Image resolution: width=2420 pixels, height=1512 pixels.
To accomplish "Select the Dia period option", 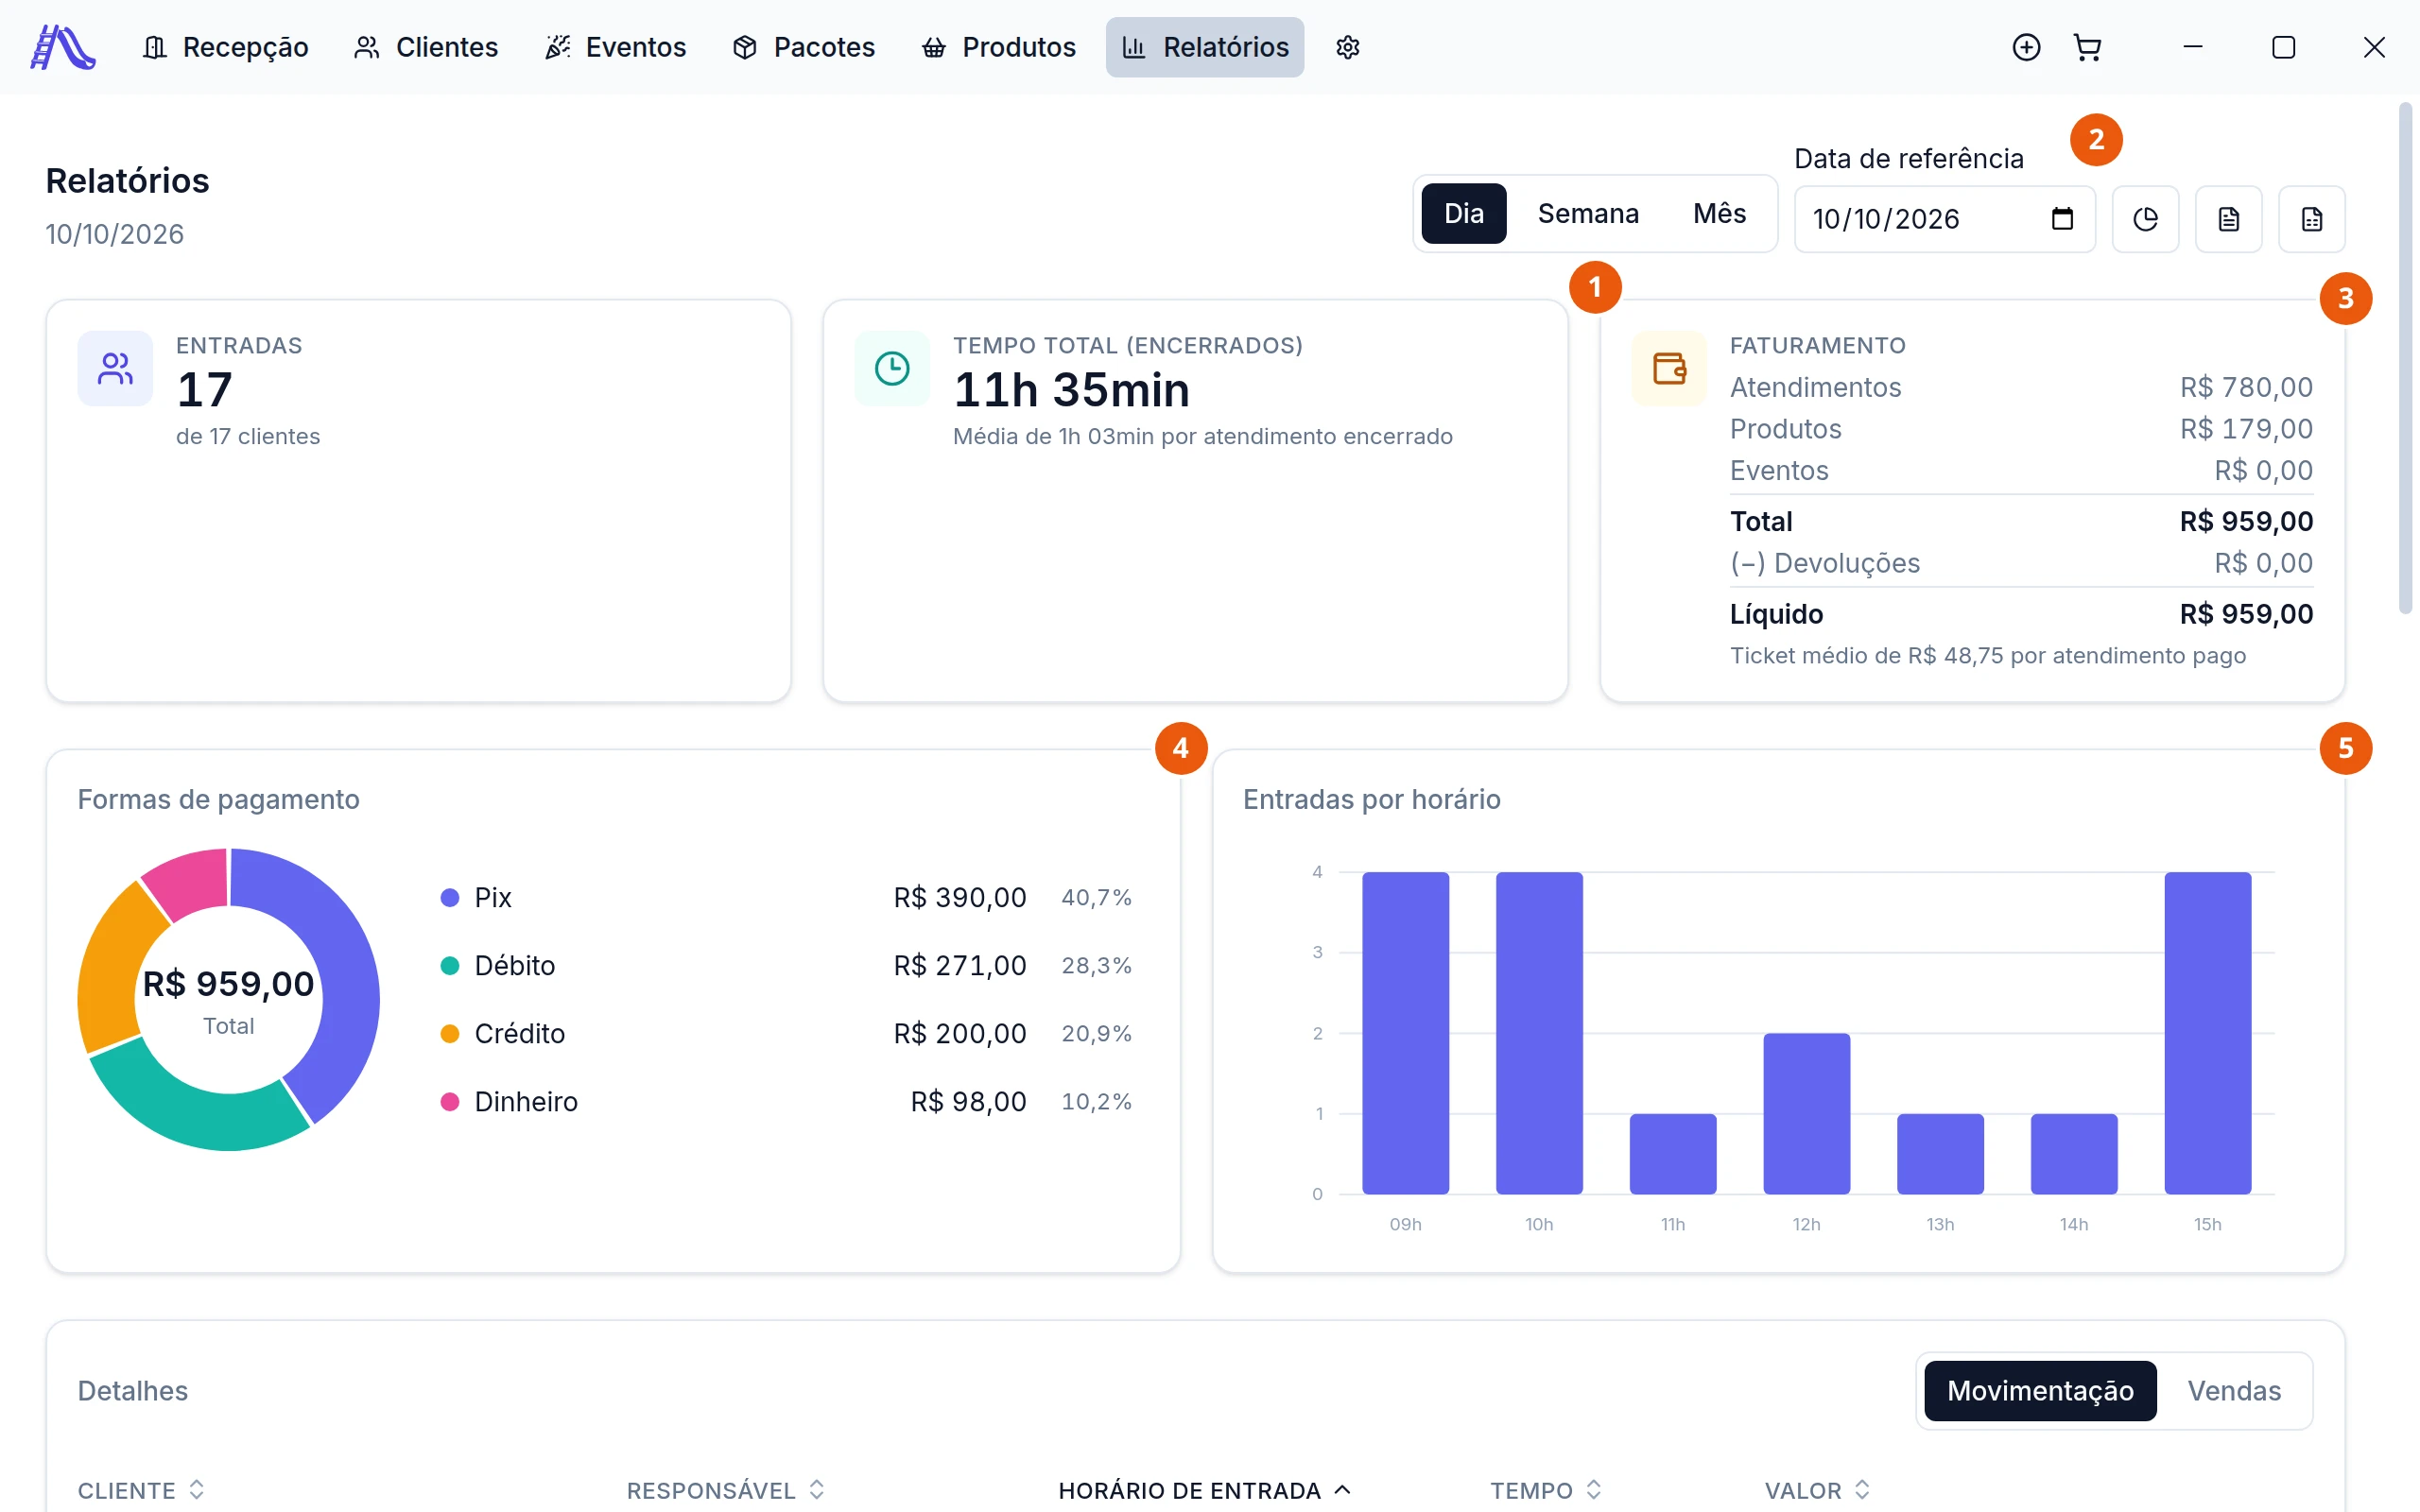I will point(1464,214).
